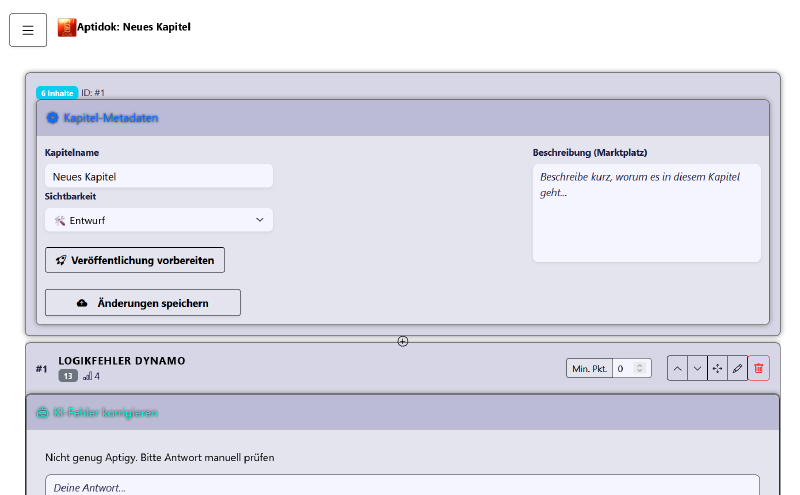The width and height of the screenshot is (800, 495).
Task: Click the Aptidok: Neues Kapitel page title
Action: point(134,27)
